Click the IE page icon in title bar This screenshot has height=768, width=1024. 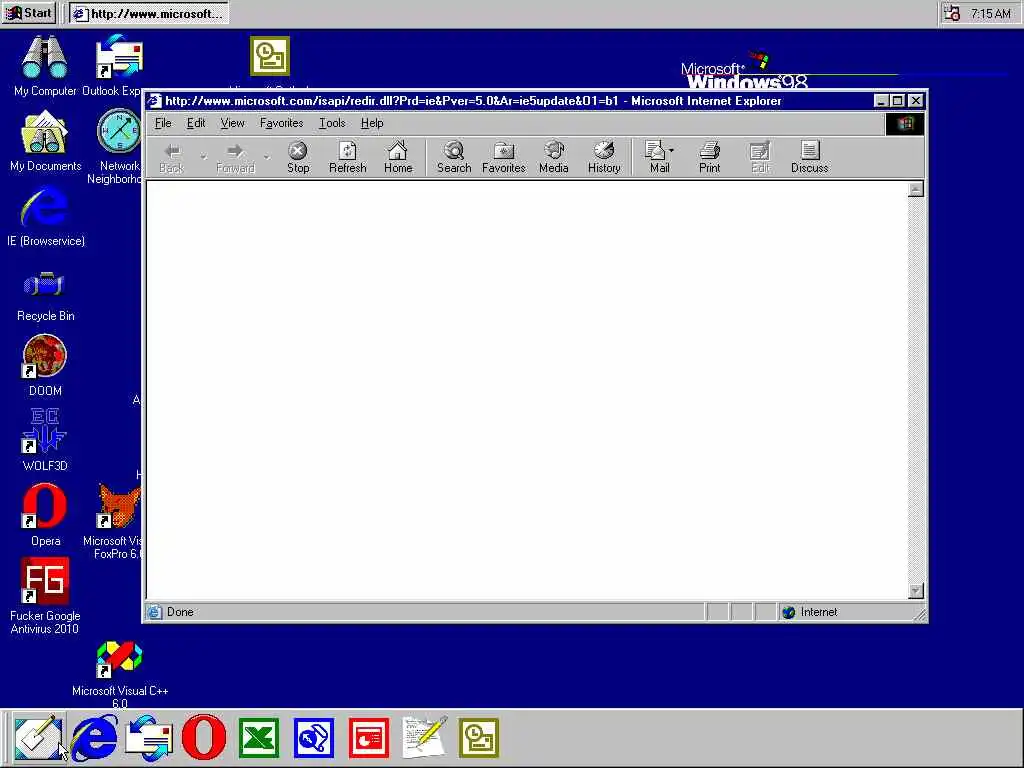pyautogui.click(x=154, y=101)
